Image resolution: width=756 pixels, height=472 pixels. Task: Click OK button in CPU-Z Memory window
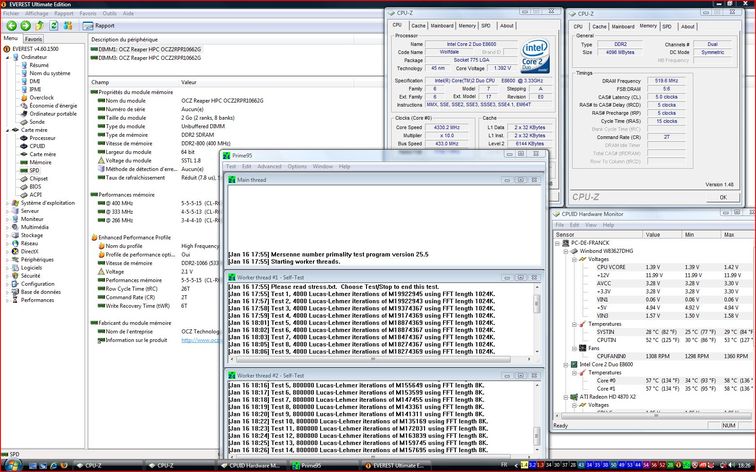(723, 197)
